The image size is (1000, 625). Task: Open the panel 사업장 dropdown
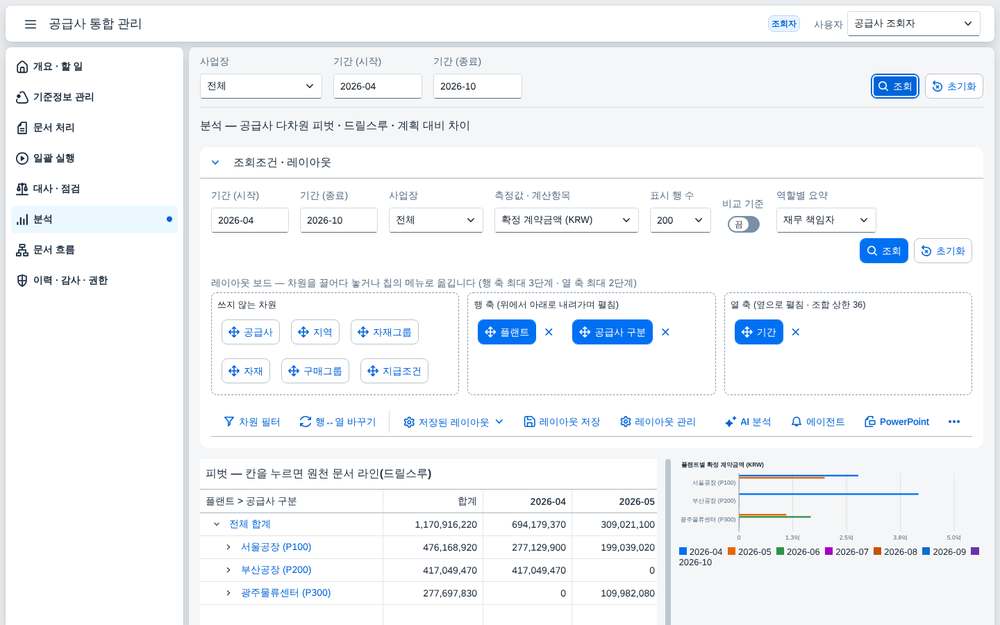[436, 220]
